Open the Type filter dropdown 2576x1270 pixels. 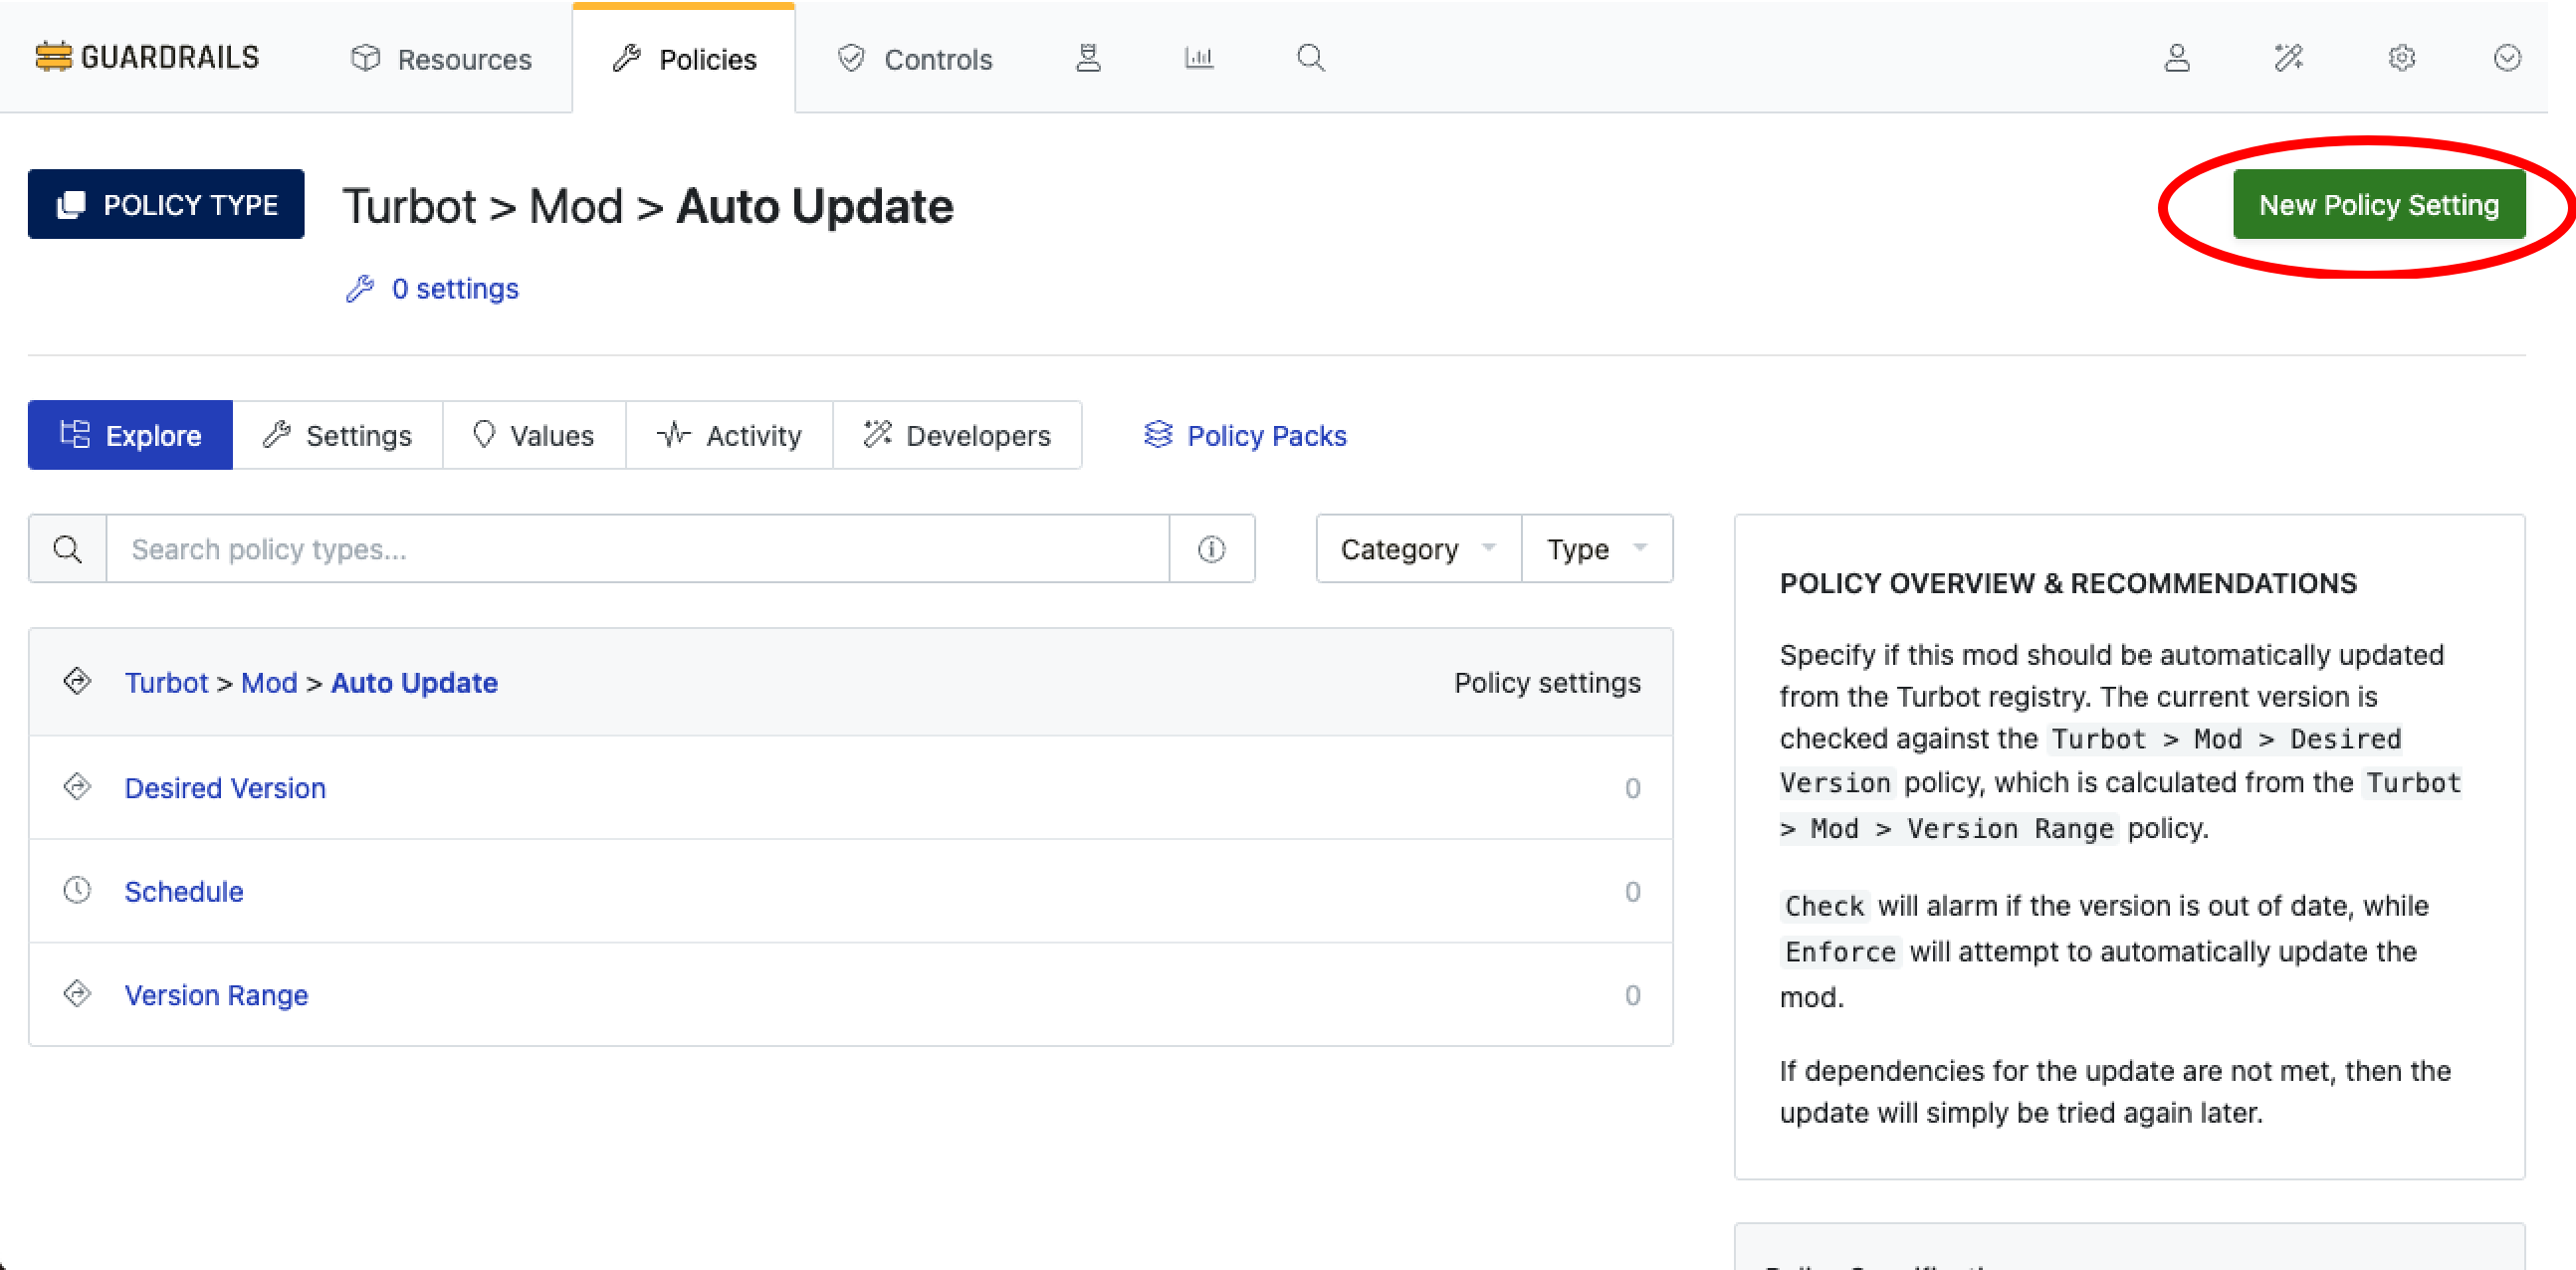point(1596,548)
